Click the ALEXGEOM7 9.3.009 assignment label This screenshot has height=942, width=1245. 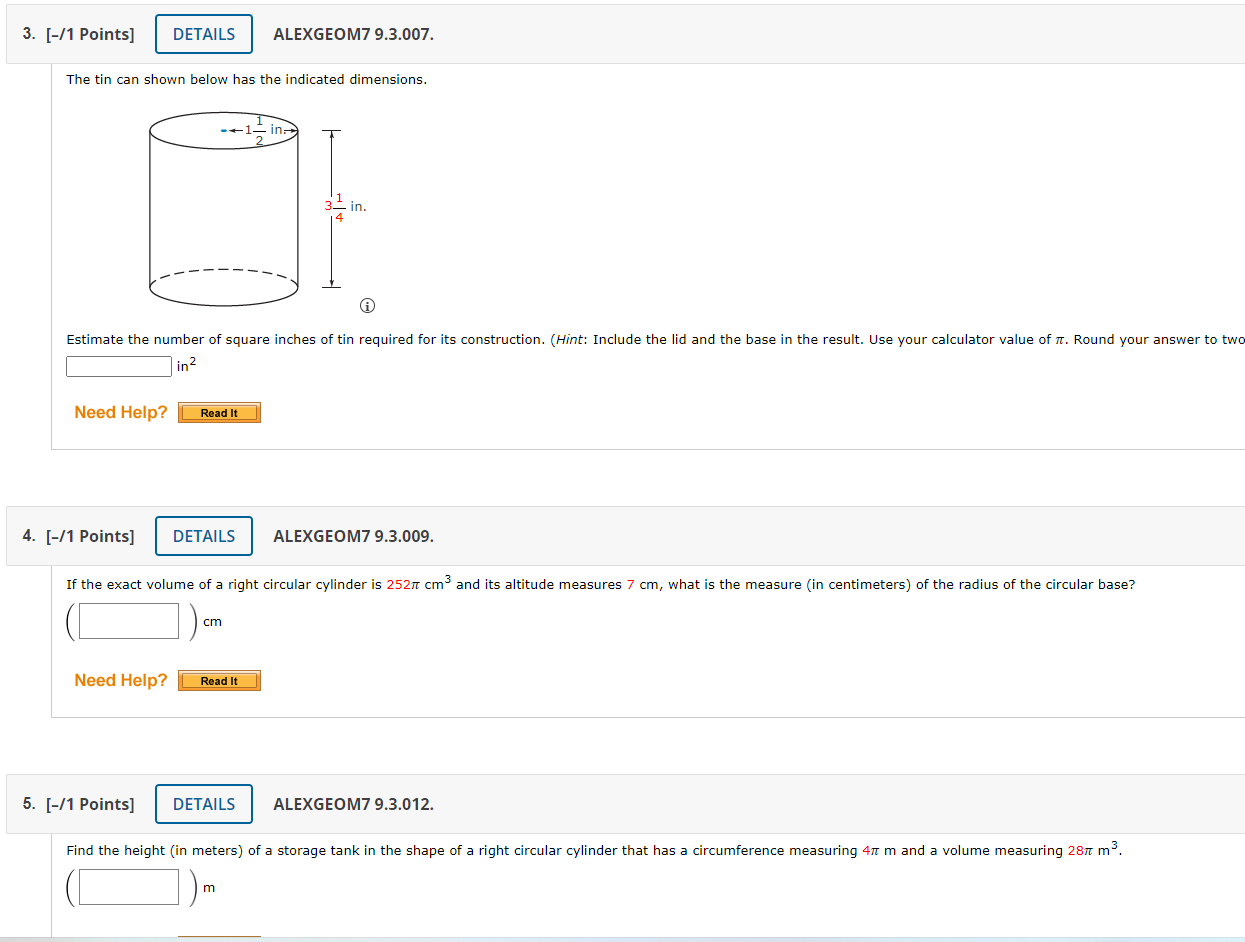pos(352,536)
